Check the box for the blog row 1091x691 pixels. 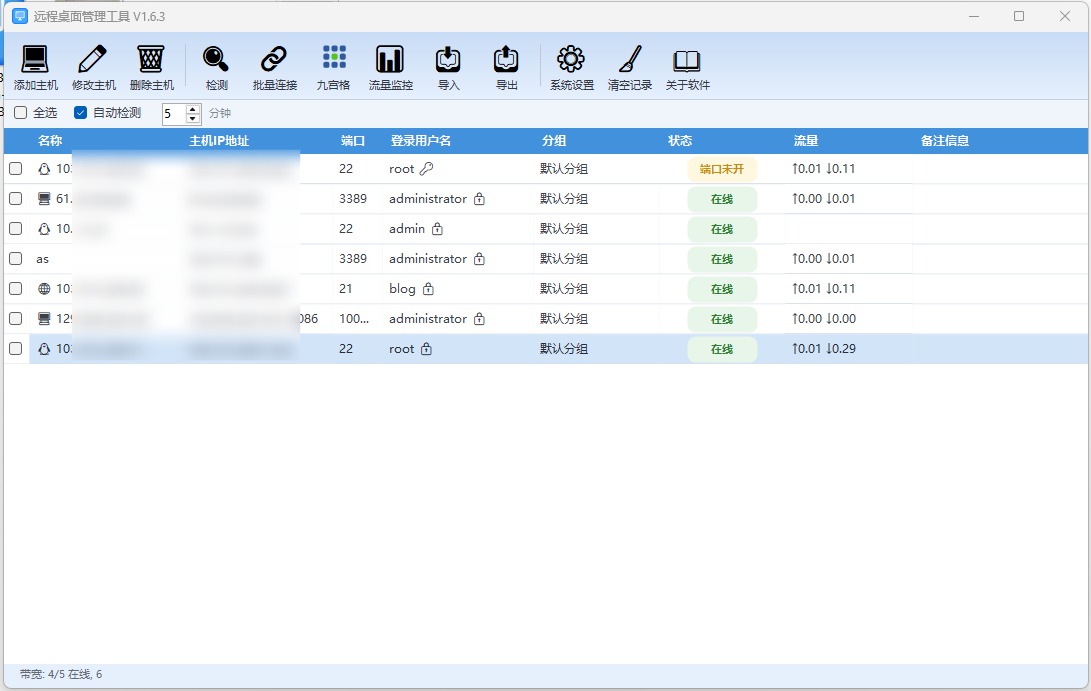tap(15, 289)
